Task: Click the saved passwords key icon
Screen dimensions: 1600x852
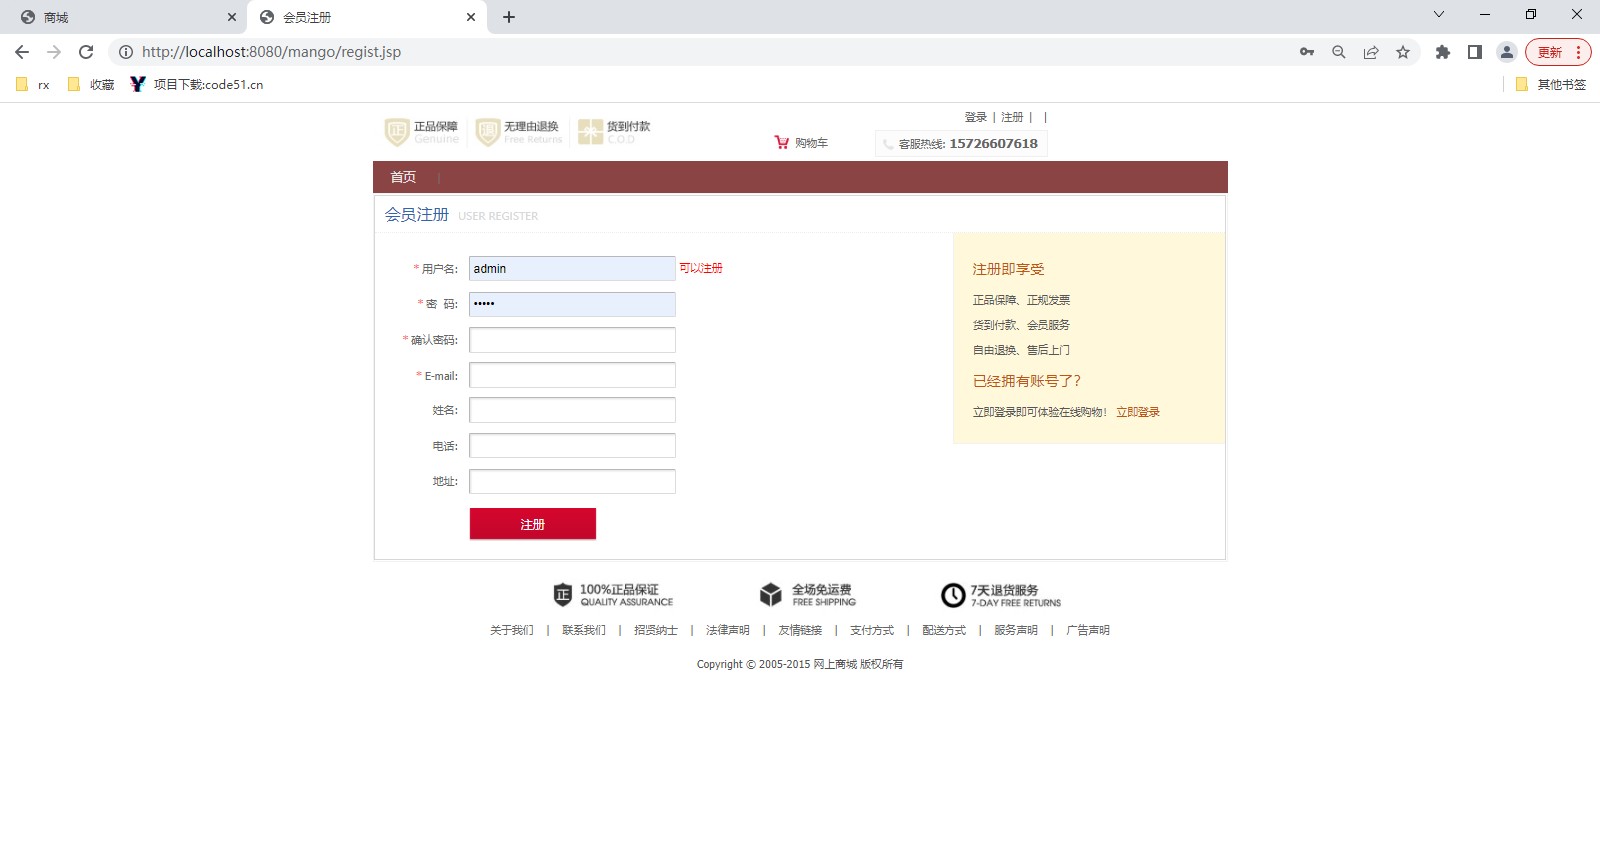Action: [1307, 52]
